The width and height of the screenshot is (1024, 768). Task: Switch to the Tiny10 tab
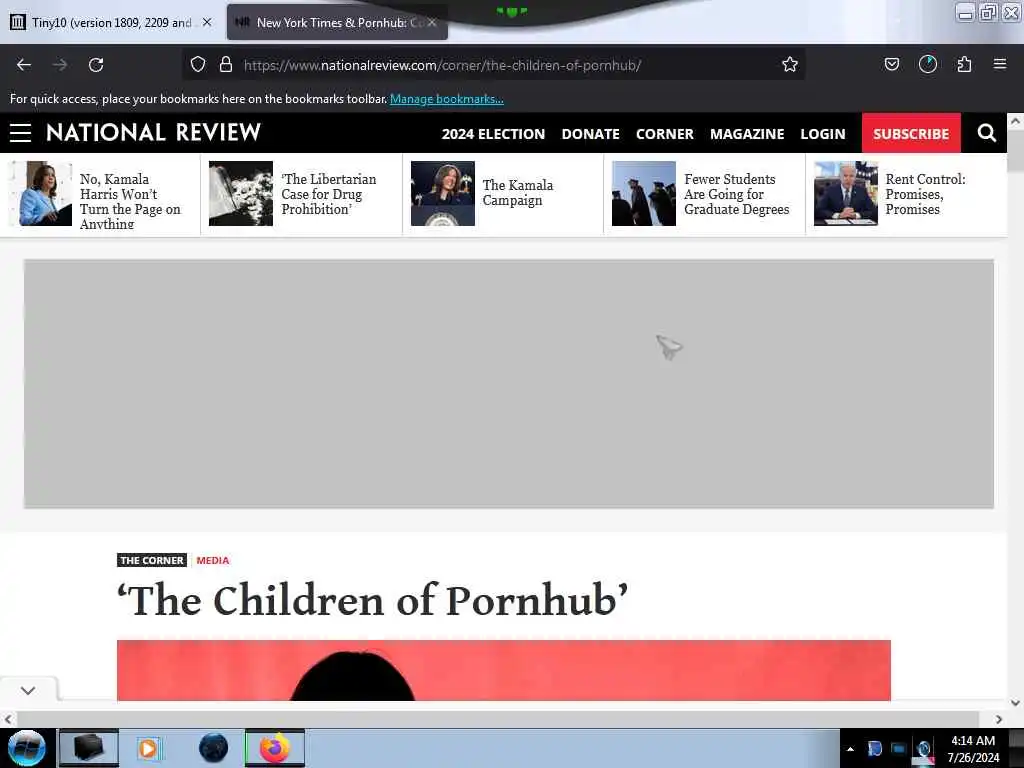point(111,22)
